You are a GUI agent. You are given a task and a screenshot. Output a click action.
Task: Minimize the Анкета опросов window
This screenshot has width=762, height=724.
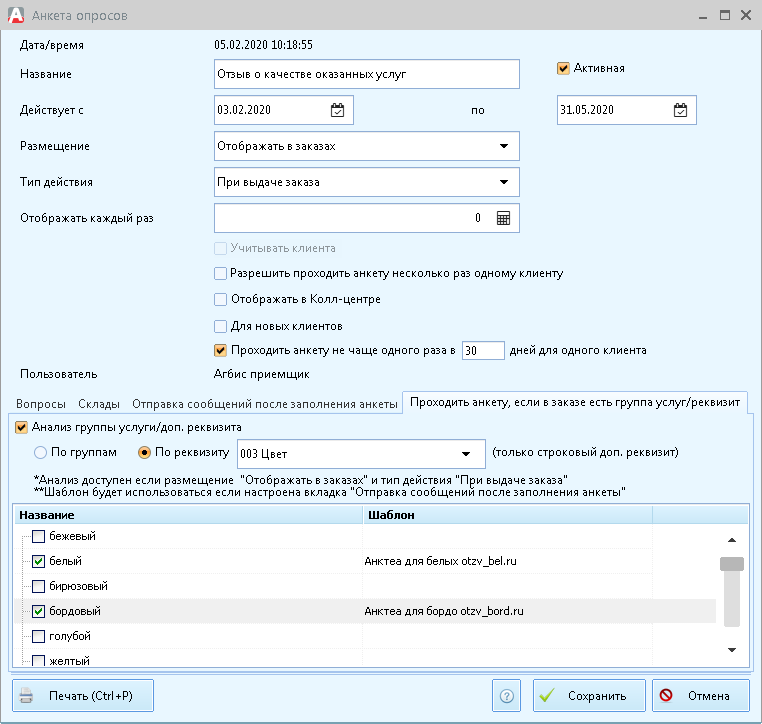coord(703,16)
